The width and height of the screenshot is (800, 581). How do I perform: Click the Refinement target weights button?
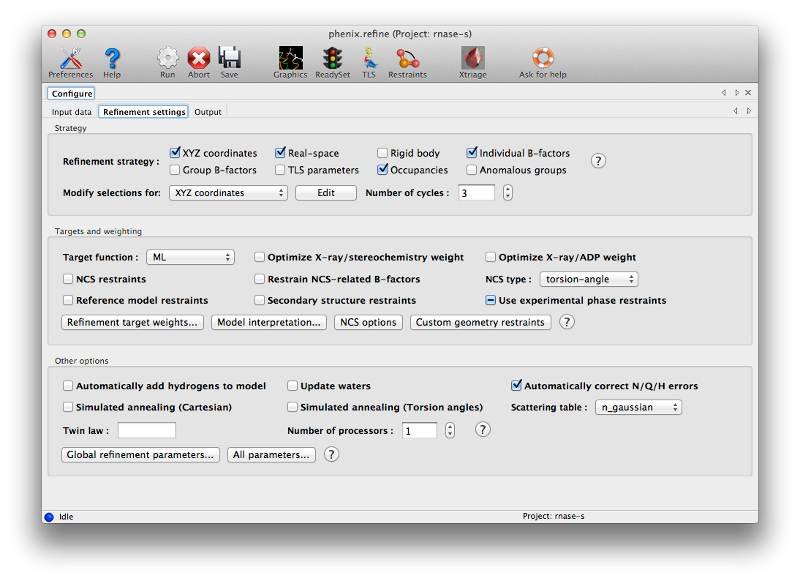coord(130,322)
